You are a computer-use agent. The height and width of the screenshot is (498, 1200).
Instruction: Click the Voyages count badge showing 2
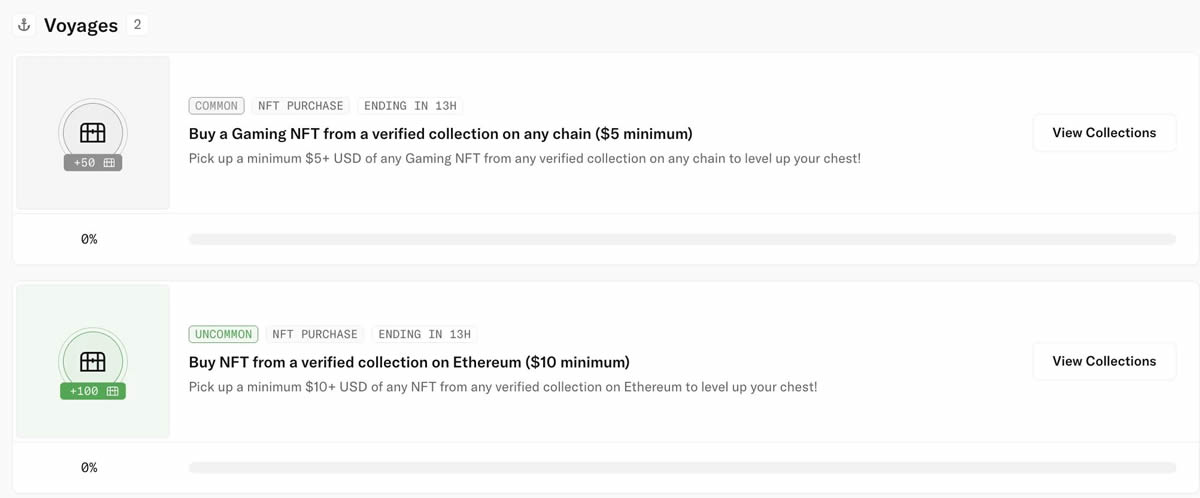coord(137,25)
